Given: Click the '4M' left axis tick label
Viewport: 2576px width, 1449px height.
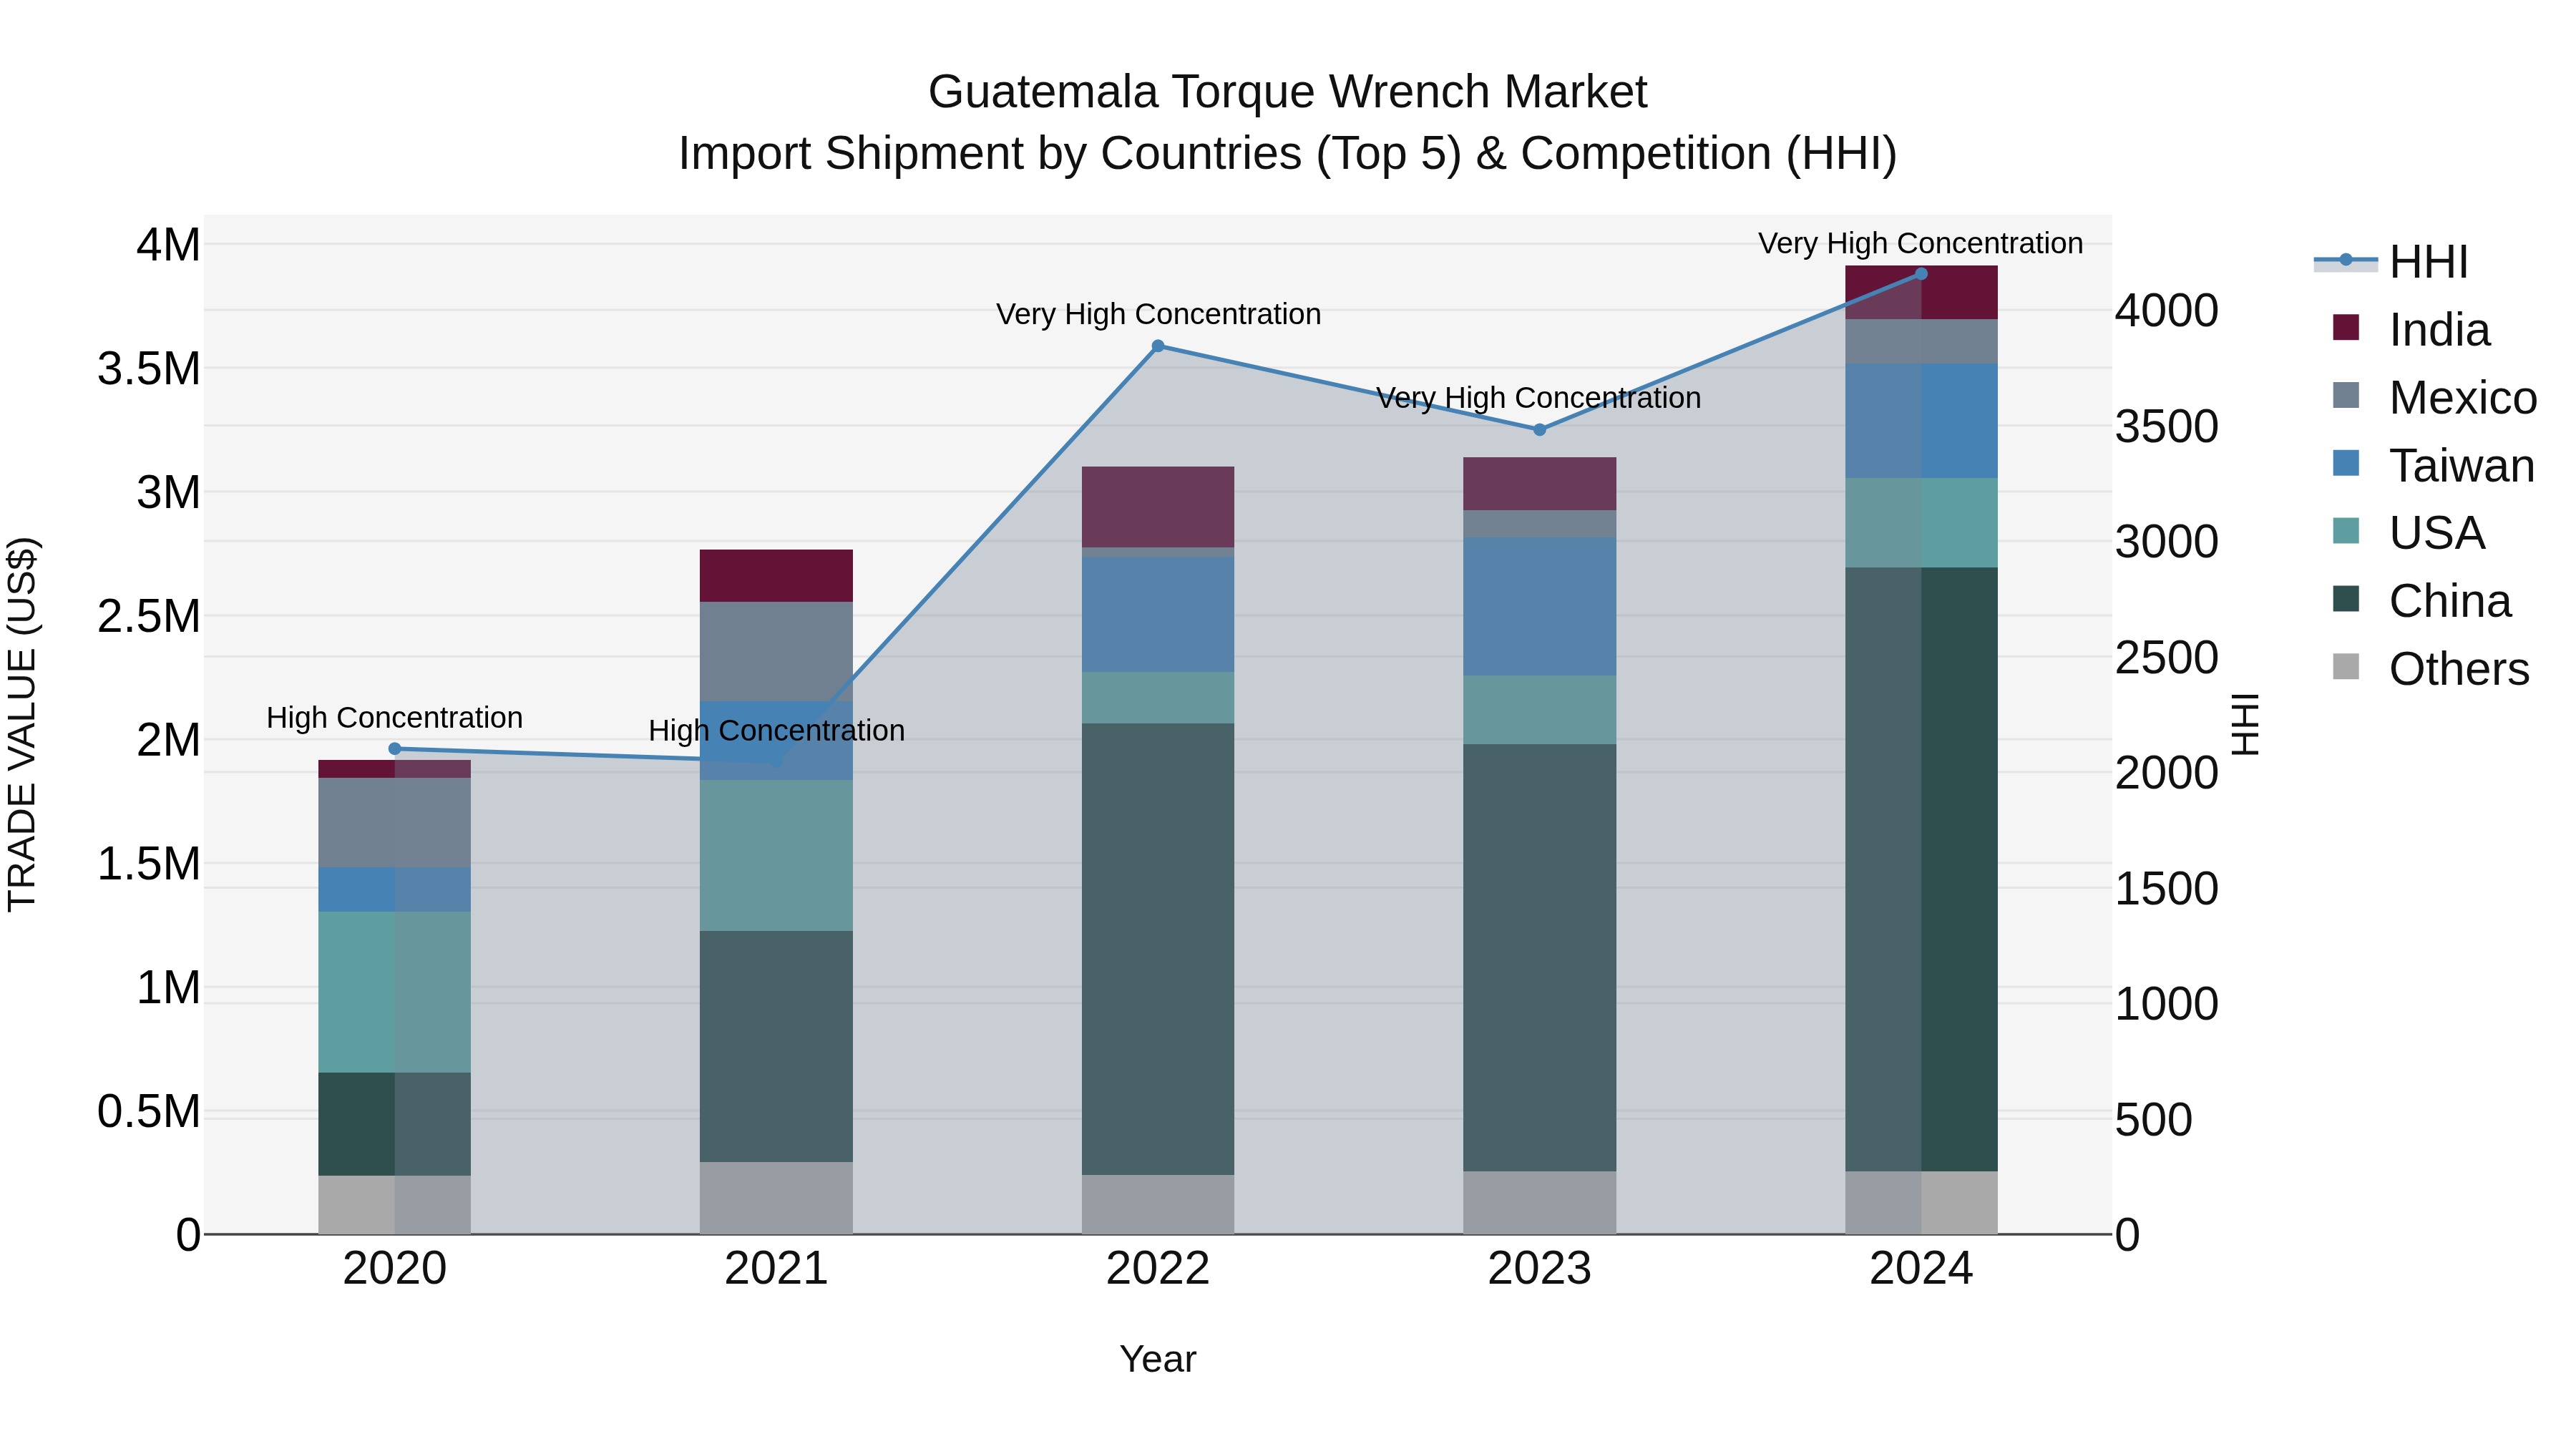Looking at the screenshot, I should pos(169,245).
